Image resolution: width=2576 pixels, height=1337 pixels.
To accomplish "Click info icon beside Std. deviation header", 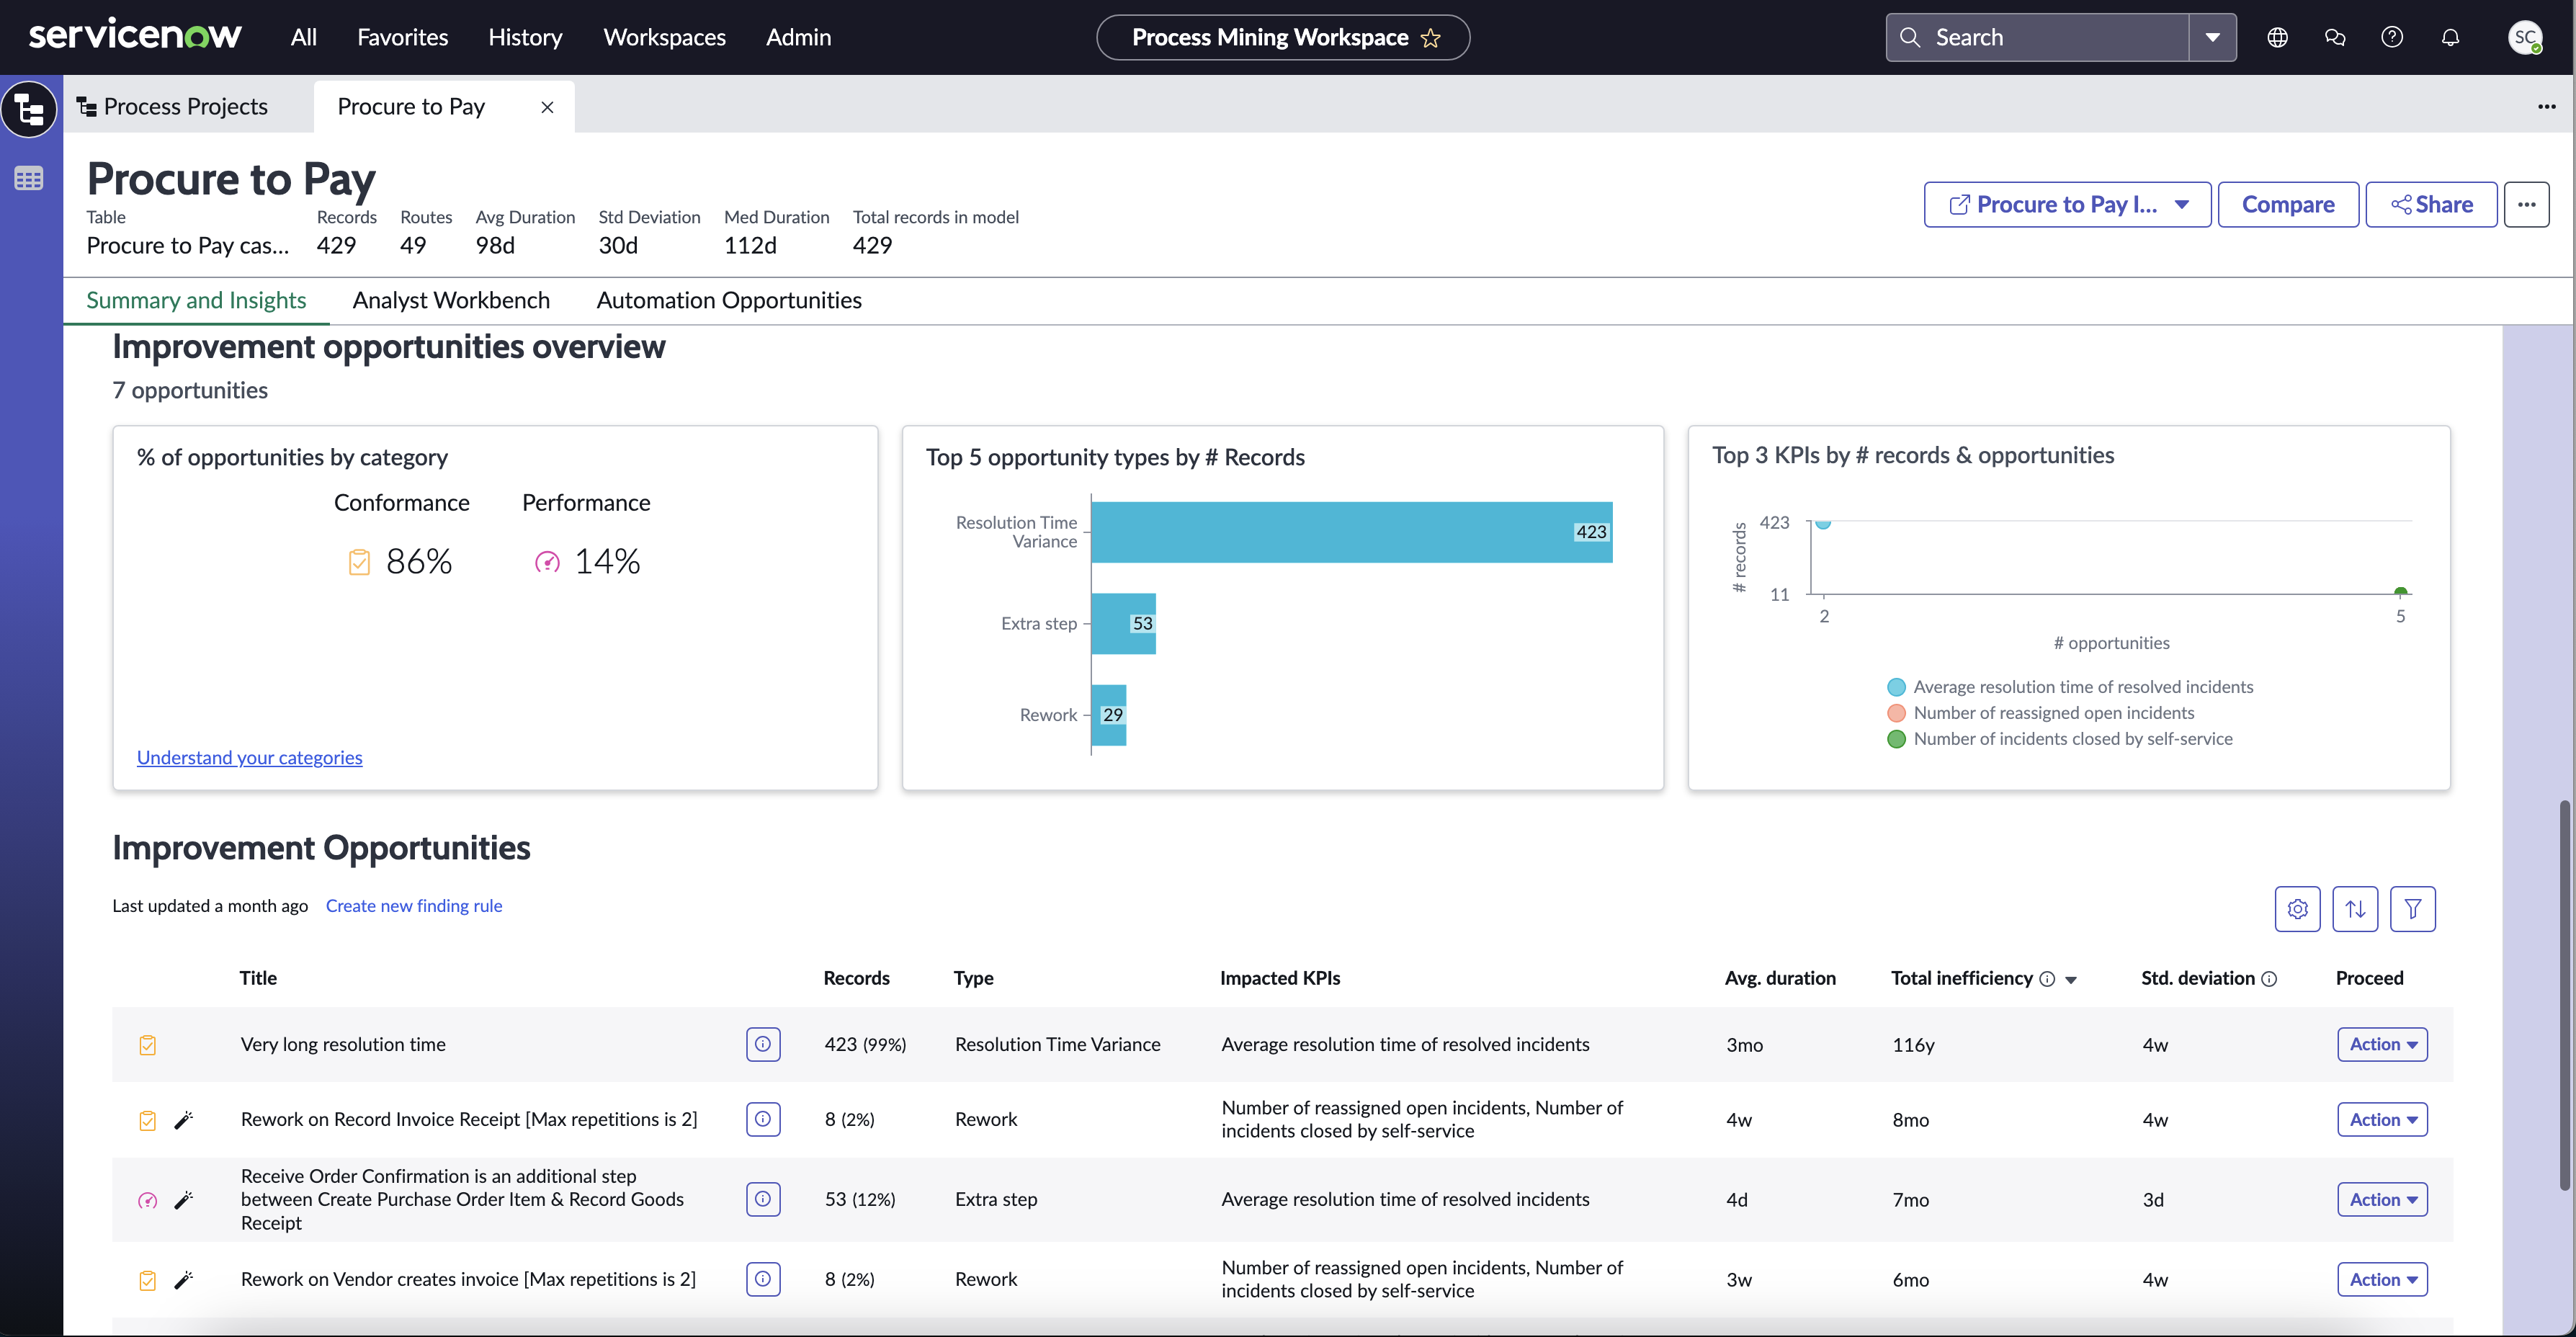I will [2269, 979].
